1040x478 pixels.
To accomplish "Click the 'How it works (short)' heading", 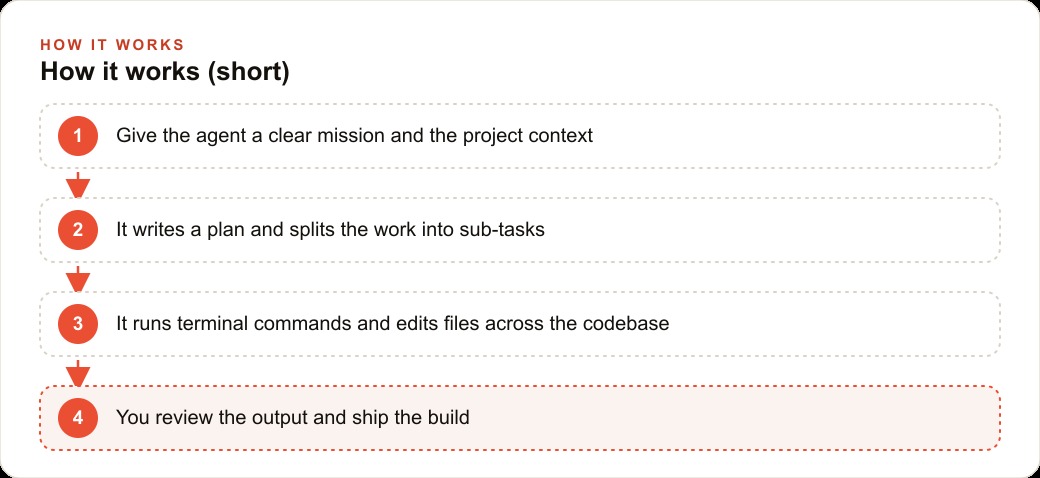I will pyautogui.click(x=165, y=72).
